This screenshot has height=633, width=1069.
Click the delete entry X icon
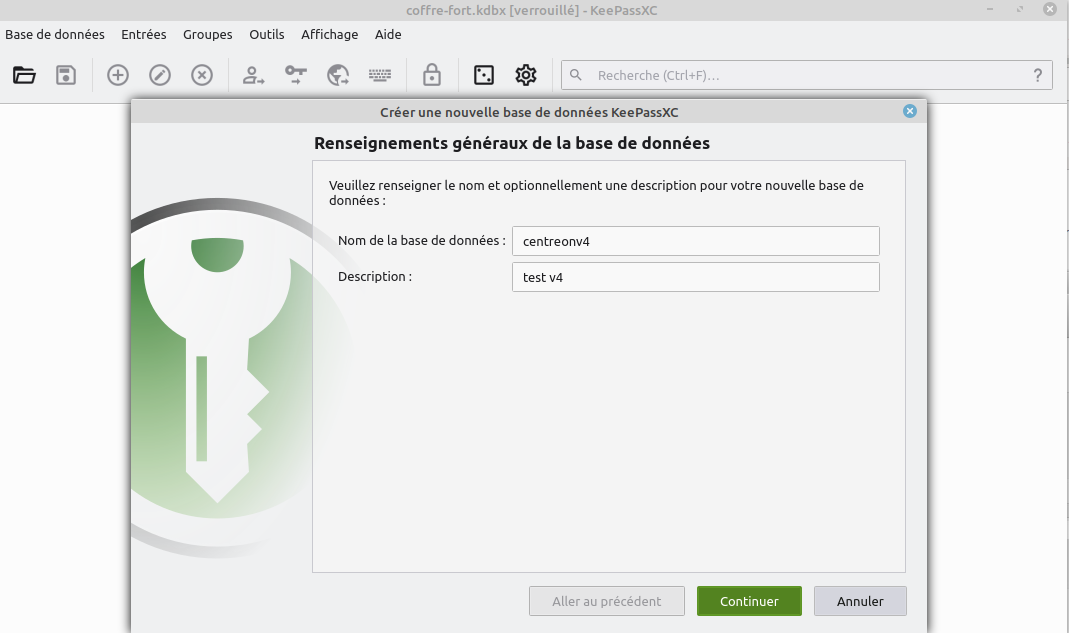coord(202,75)
